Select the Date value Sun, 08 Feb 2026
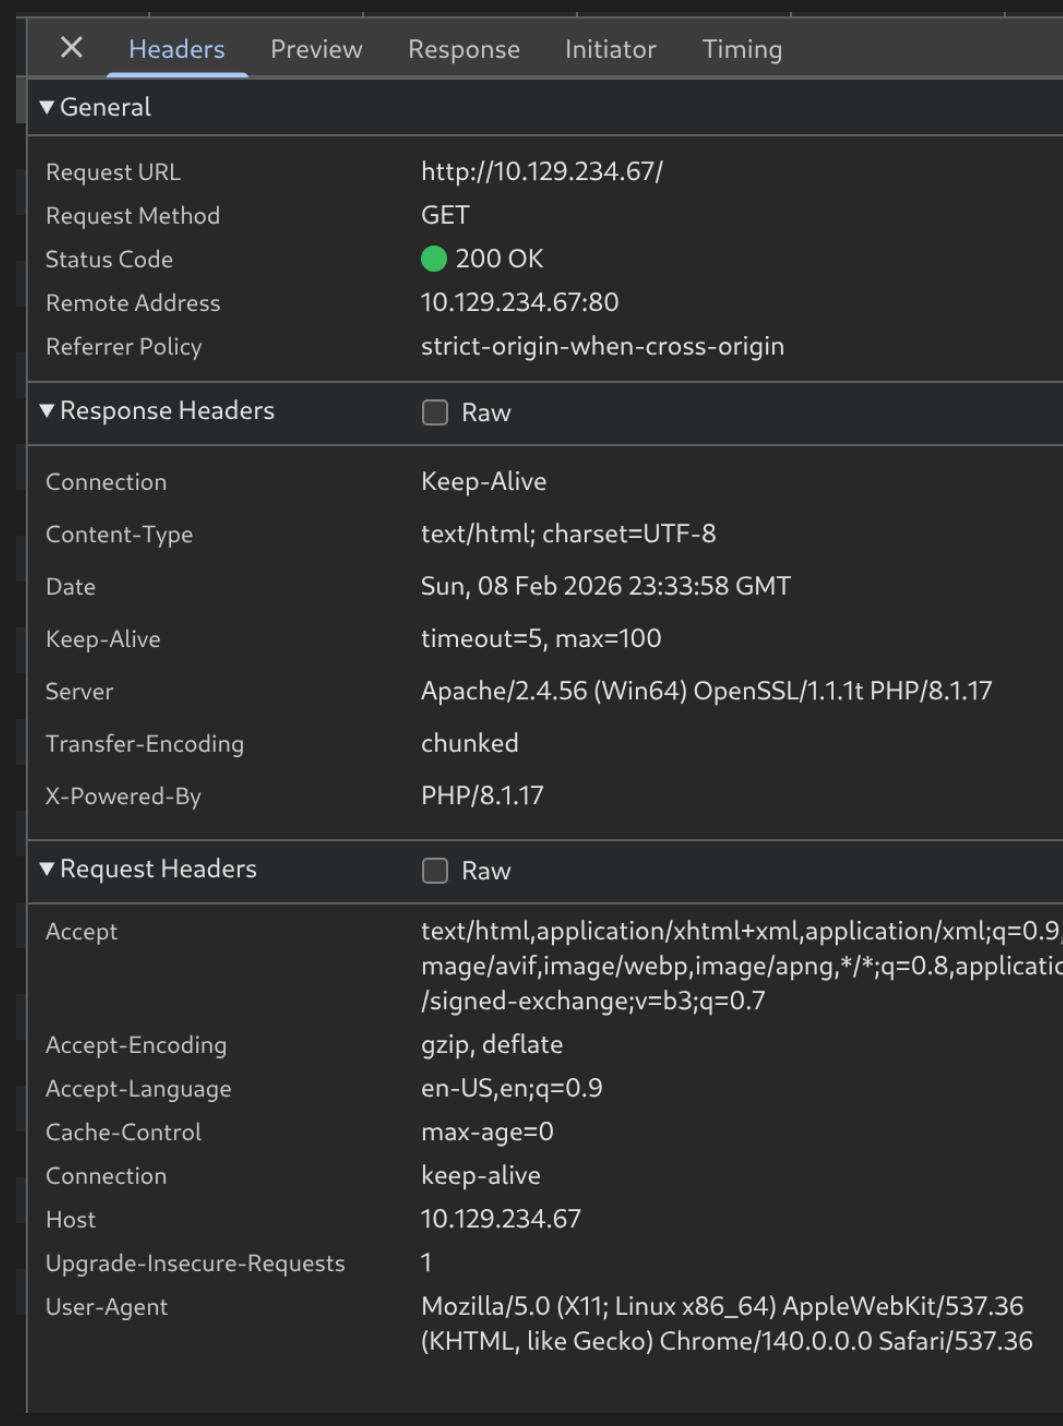 pyautogui.click(x=606, y=586)
